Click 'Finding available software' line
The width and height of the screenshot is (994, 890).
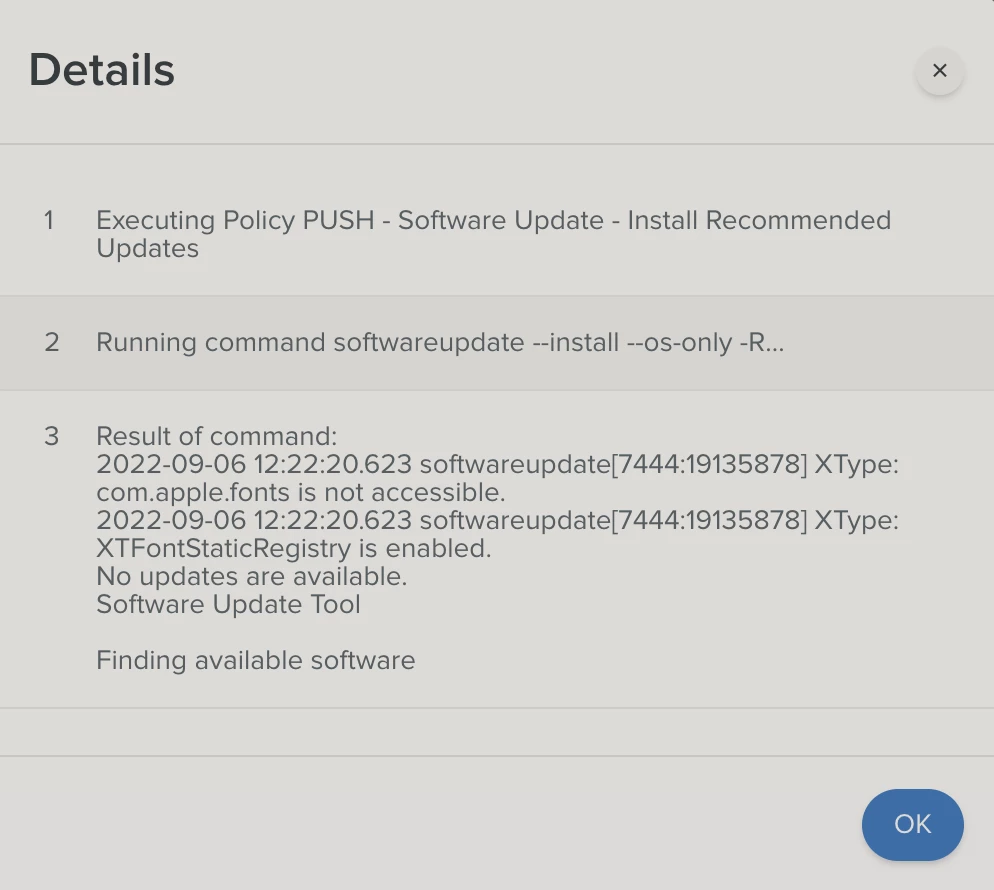[255, 661]
